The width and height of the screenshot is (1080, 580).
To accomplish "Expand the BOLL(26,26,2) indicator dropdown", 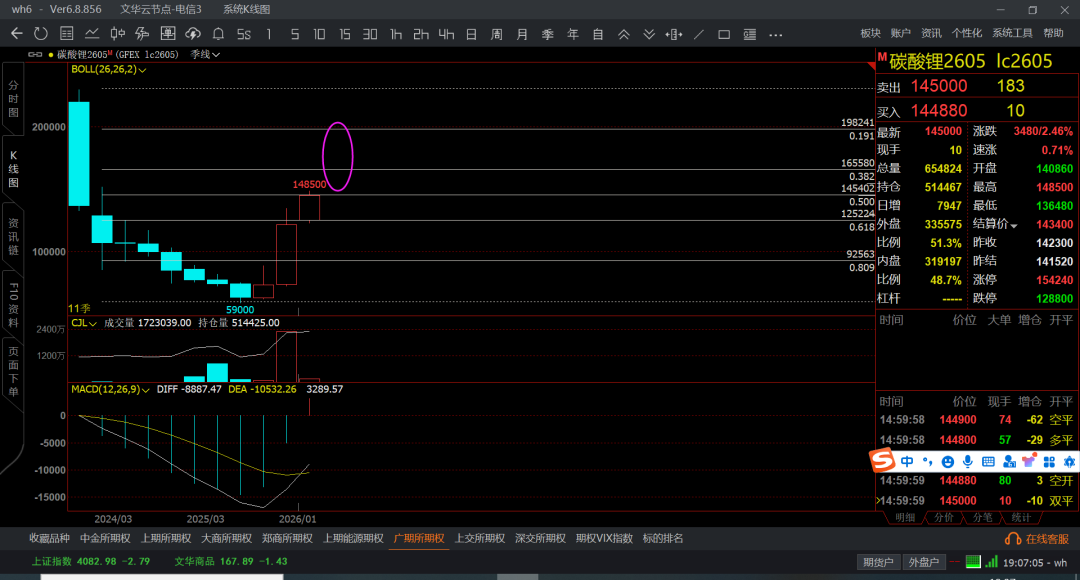I will [109, 70].
